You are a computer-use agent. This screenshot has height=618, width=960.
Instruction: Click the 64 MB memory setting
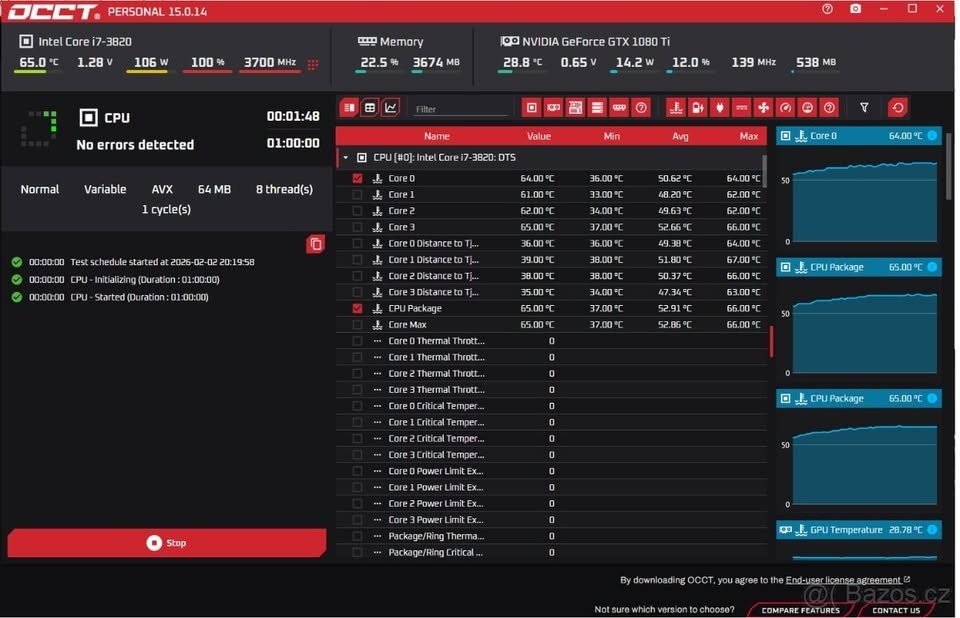[214, 189]
